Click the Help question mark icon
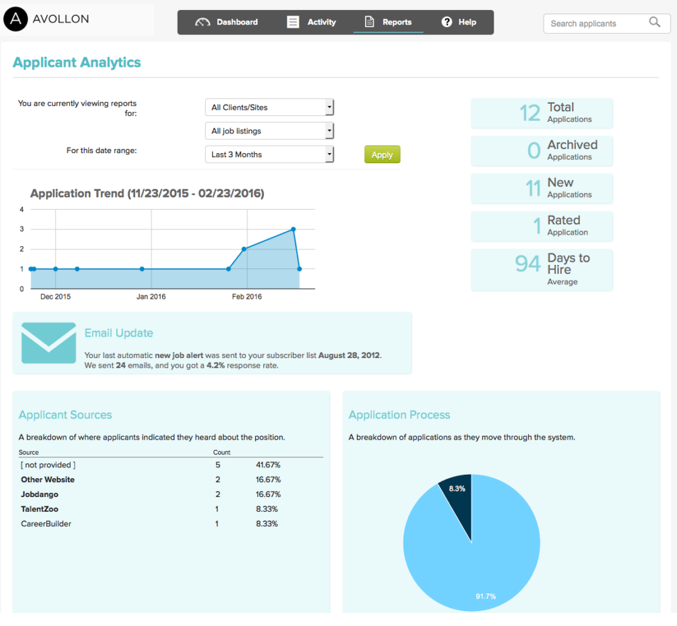677x626 pixels. tap(446, 22)
